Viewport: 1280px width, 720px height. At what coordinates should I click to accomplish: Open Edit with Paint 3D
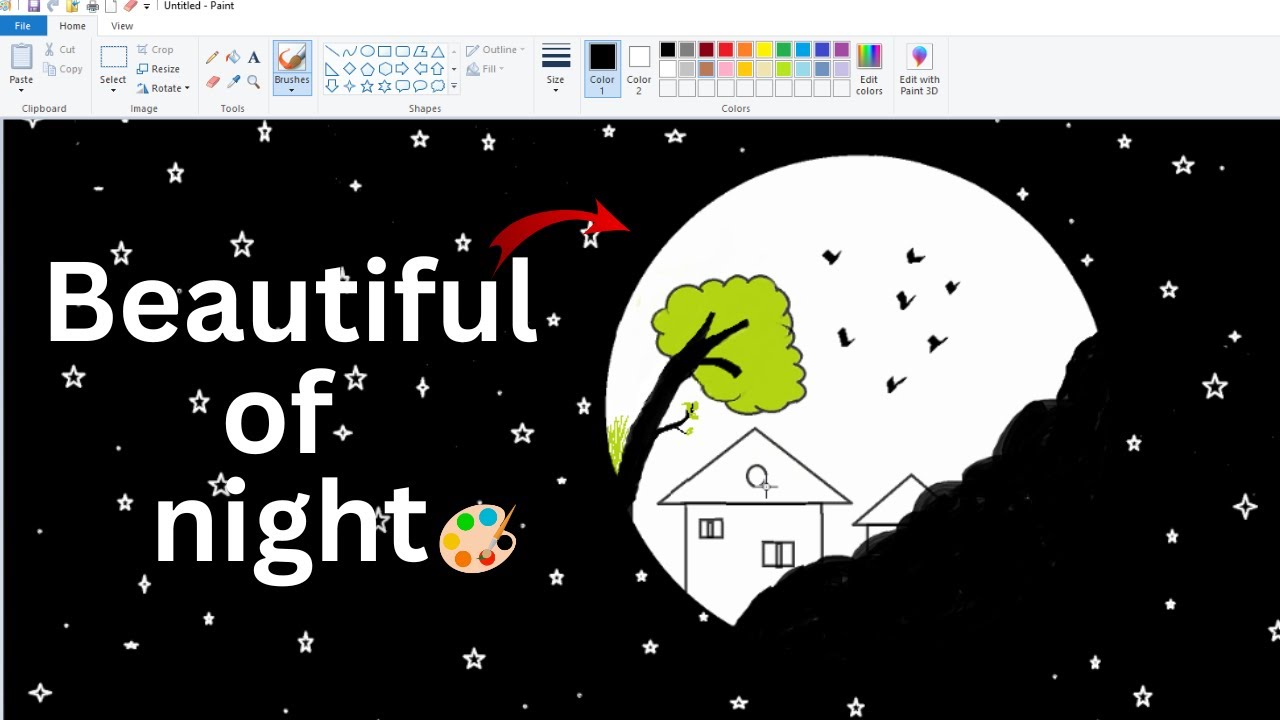click(919, 69)
